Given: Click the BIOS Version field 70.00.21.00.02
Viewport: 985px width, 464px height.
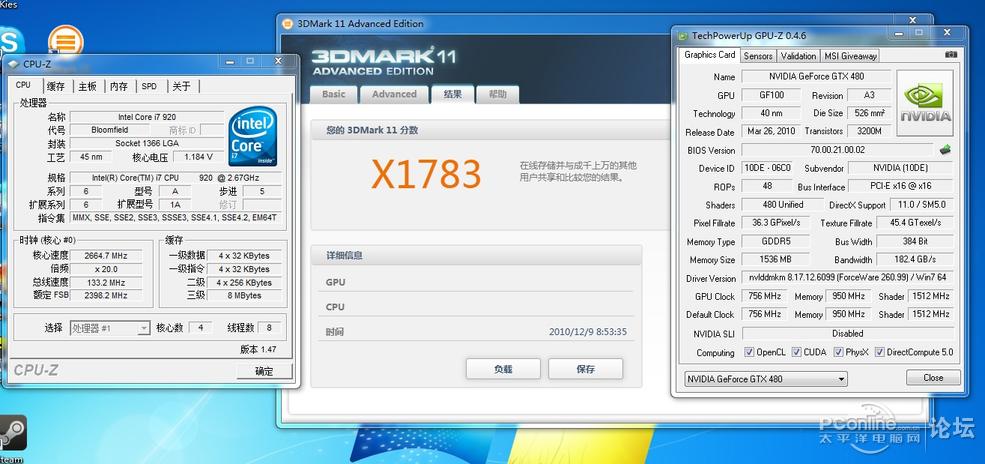Looking at the screenshot, I should point(837,150).
